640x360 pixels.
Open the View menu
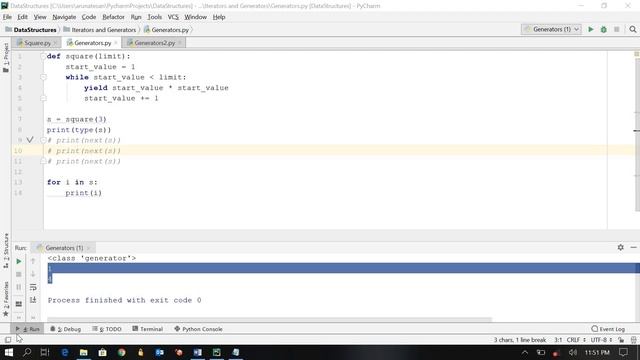(40, 17)
